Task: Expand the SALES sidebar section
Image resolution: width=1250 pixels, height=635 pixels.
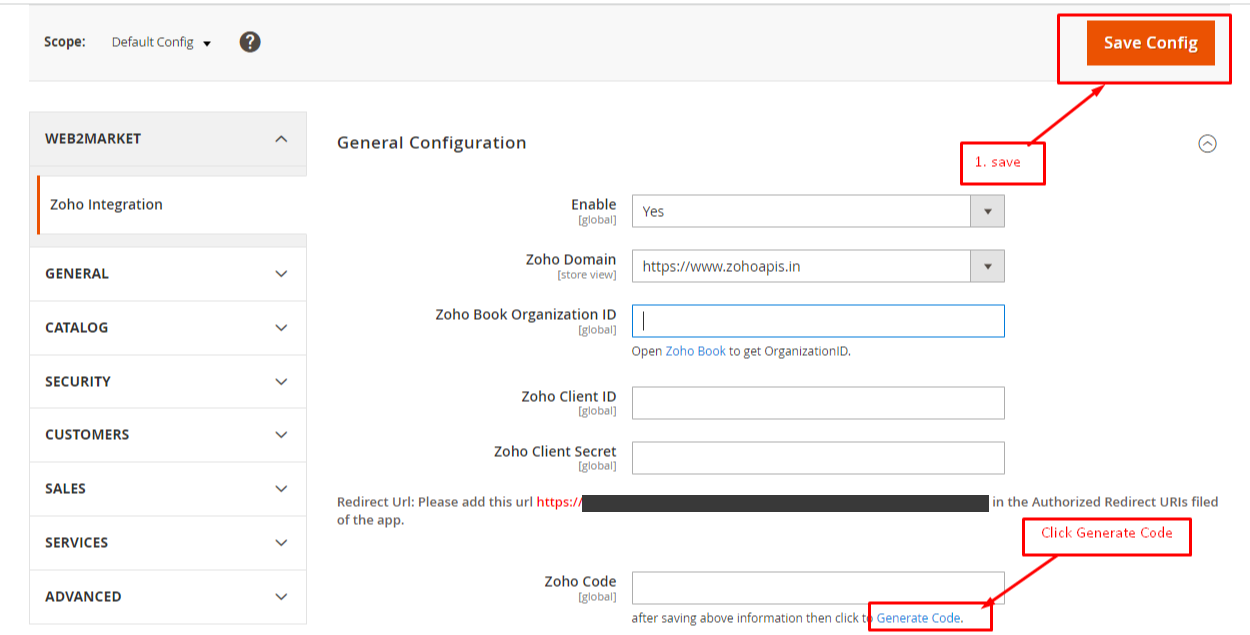Action: pyautogui.click(x=168, y=489)
